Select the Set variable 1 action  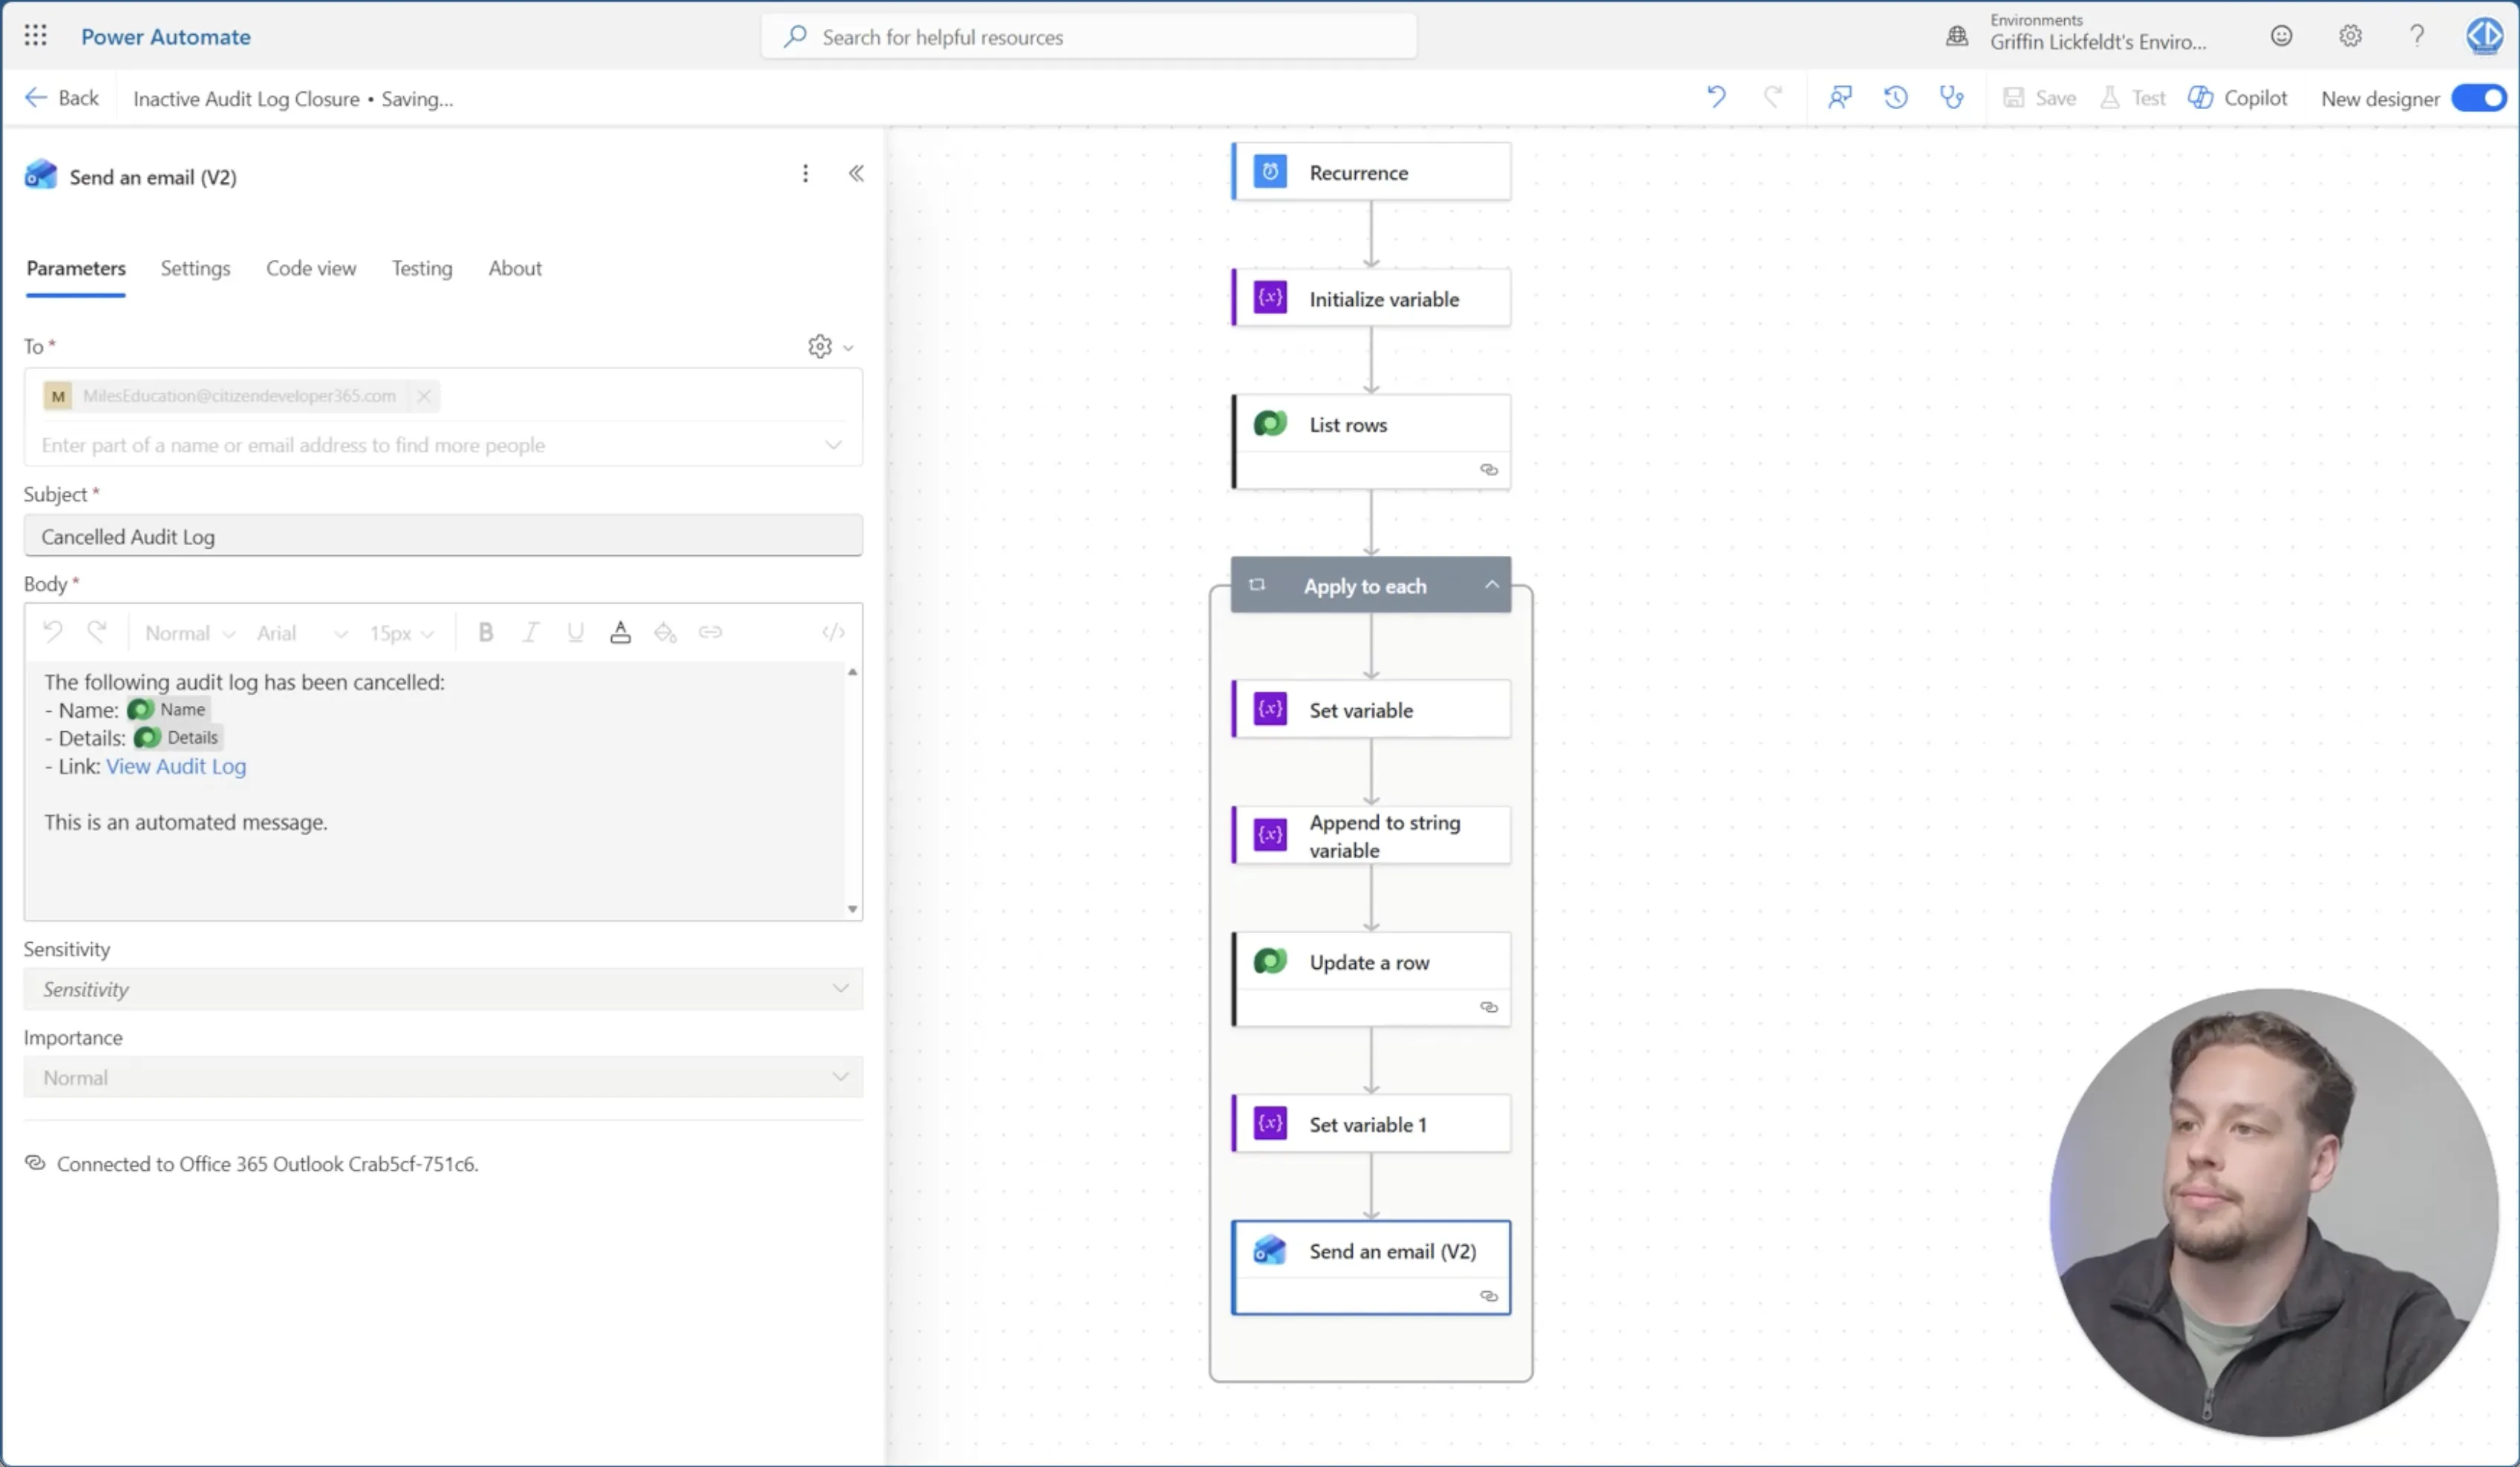[x=1371, y=1124]
